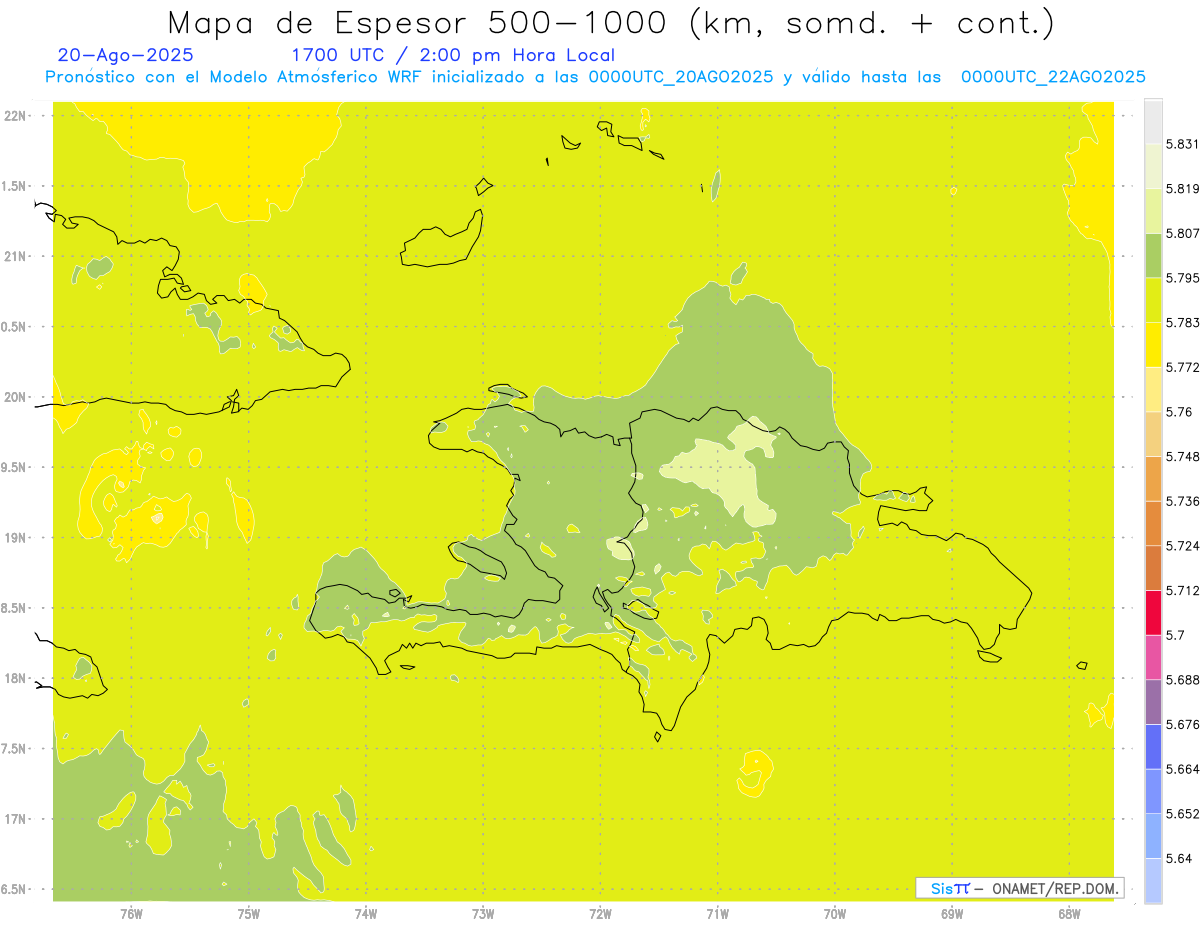This screenshot has height=927, width=1200.
Task: Select the legend value 5.807
Action: [1182, 233]
